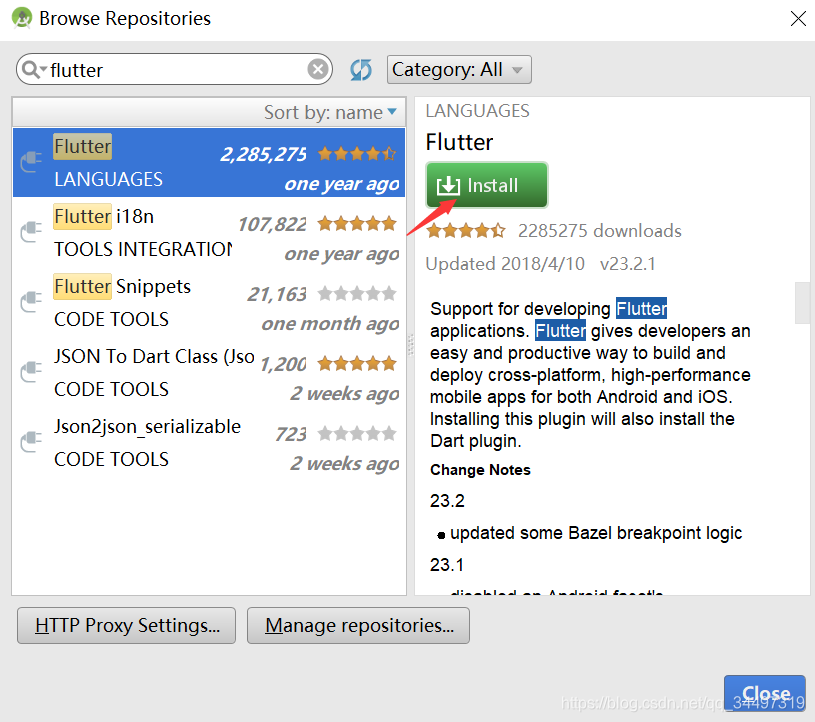Select Flutter i18n plugin row
Image resolution: width=815 pixels, height=722 pixels.
(209, 232)
